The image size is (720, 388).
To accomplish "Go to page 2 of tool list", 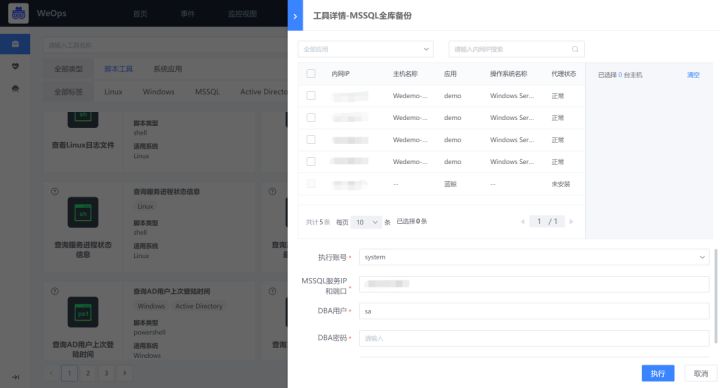I will click(88, 373).
